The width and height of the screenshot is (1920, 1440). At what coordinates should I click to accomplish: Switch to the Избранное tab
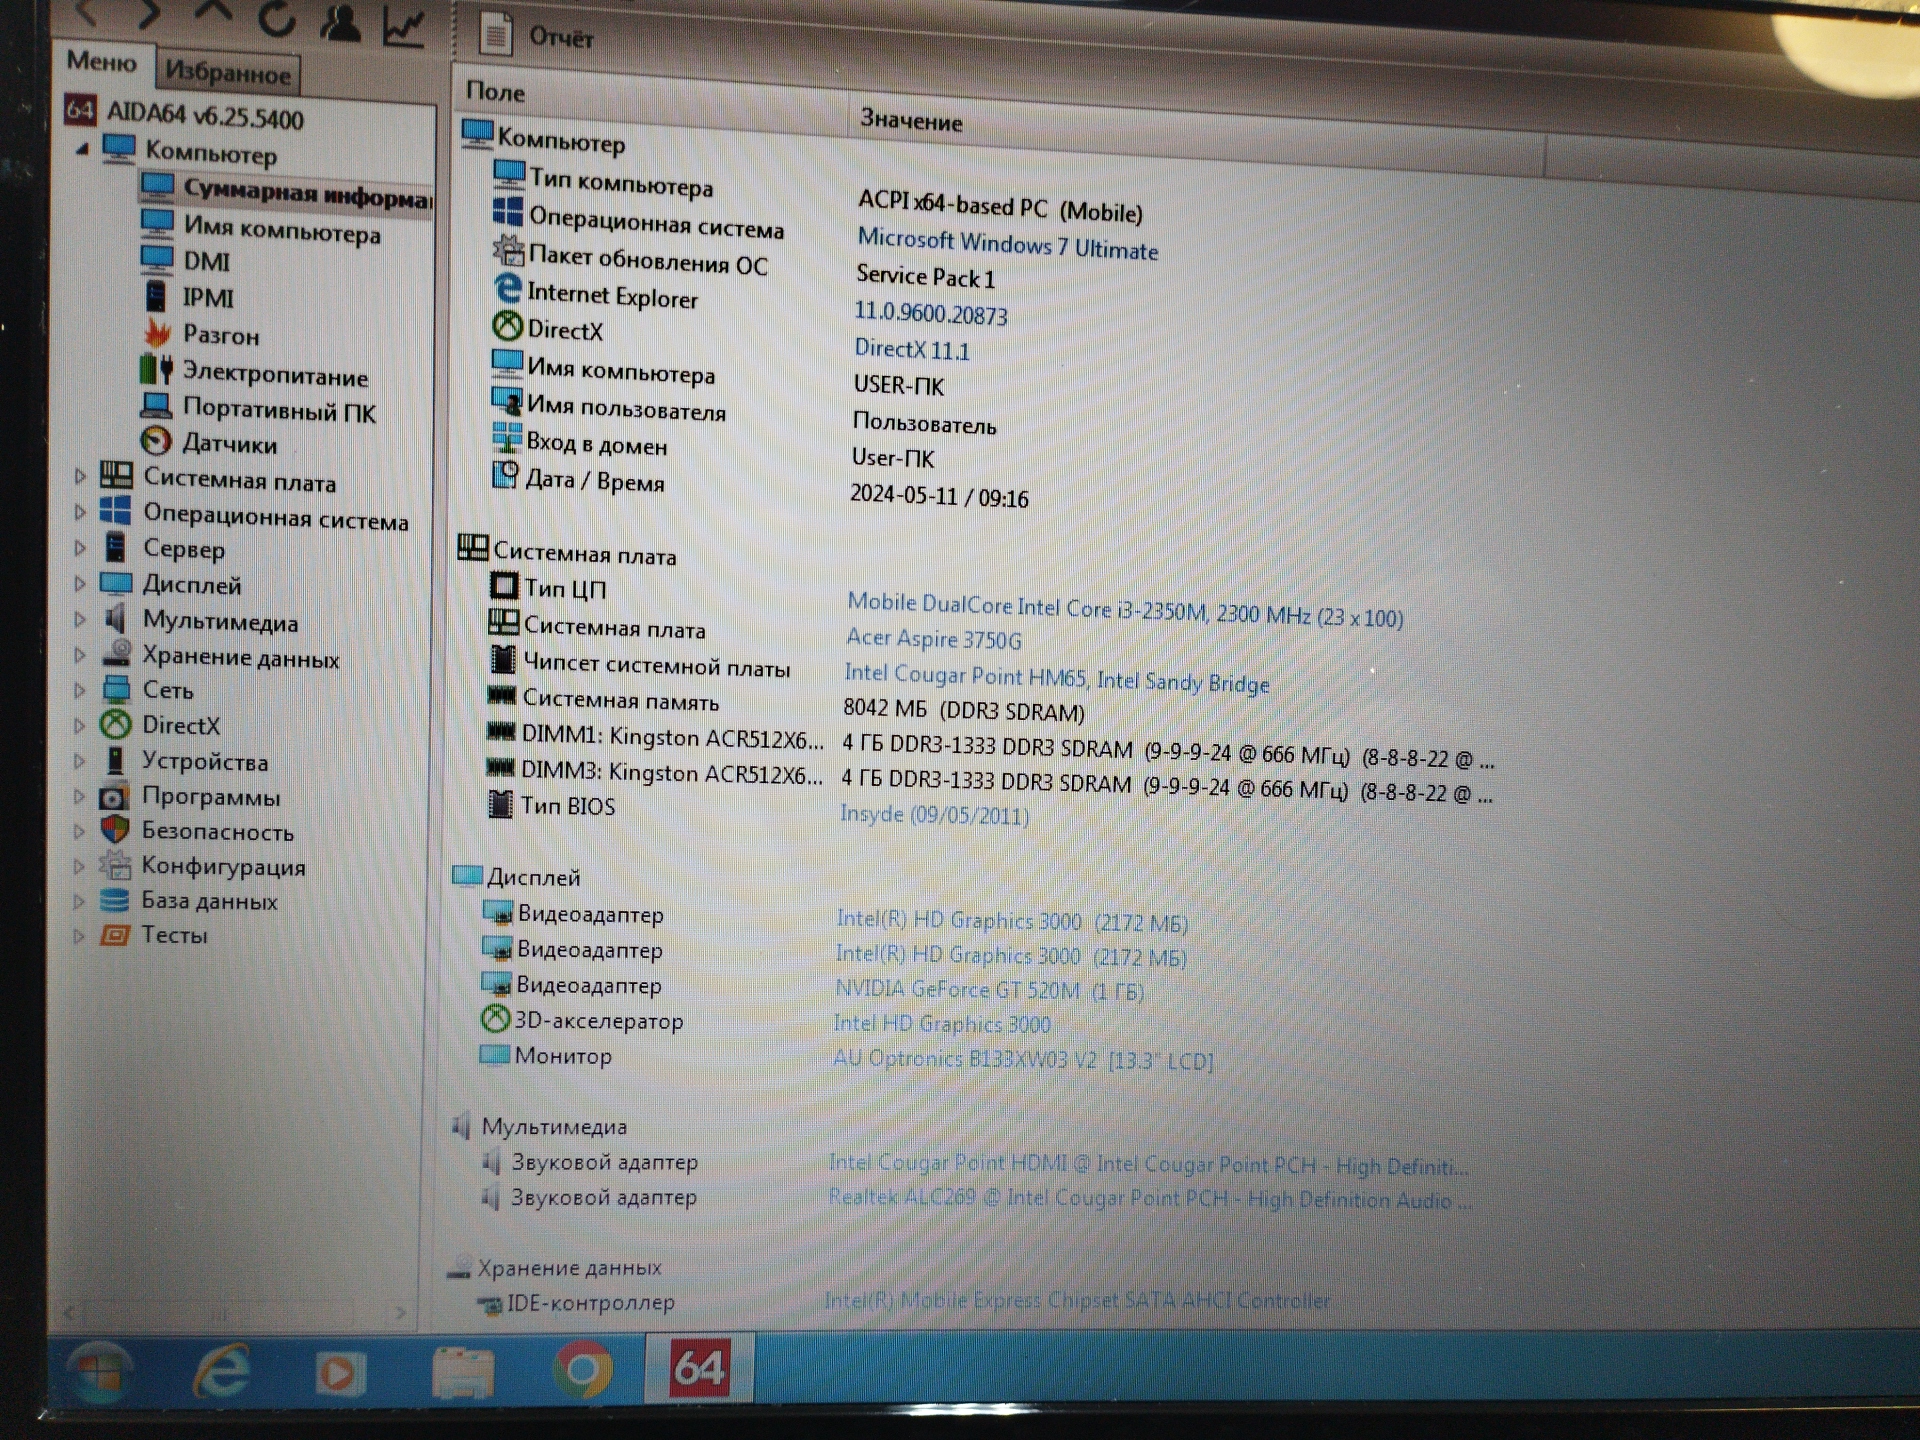[228, 72]
